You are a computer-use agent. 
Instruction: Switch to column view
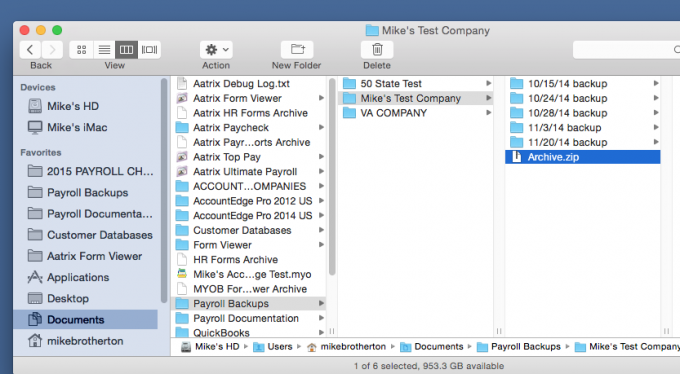[126, 50]
